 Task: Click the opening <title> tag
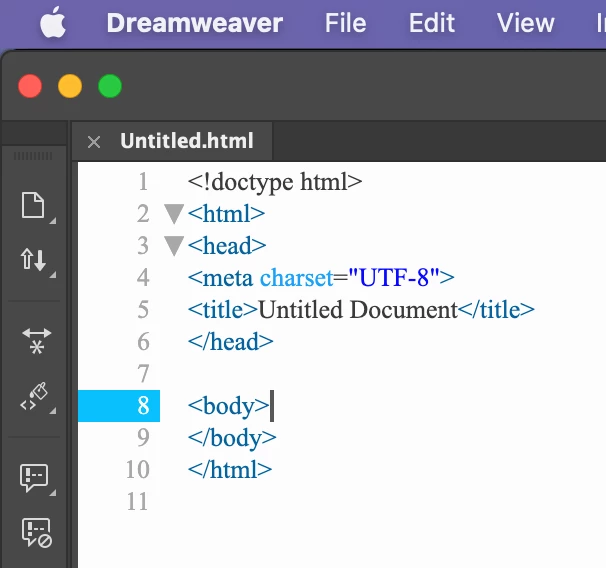[x=223, y=310]
